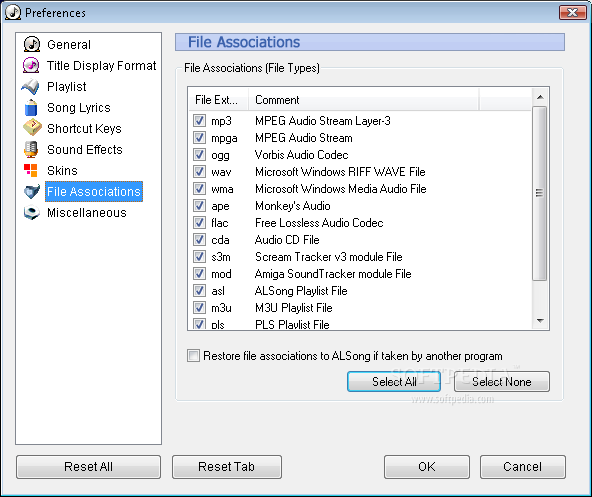
Task: Click the Skins colored squares icon
Action: [x=31, y=170]
